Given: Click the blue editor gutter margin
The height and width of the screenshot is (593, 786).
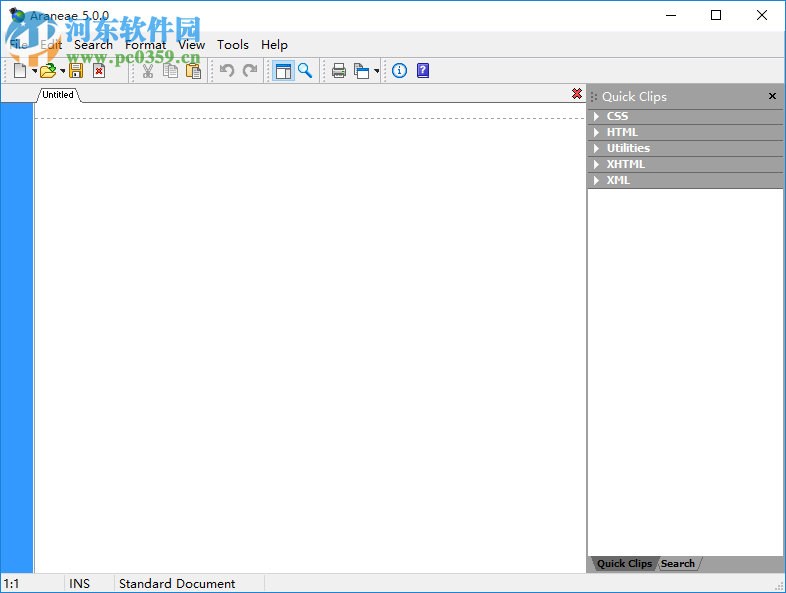Looking at the screenshot, I should pyautogui.click(x=17, y=337).
